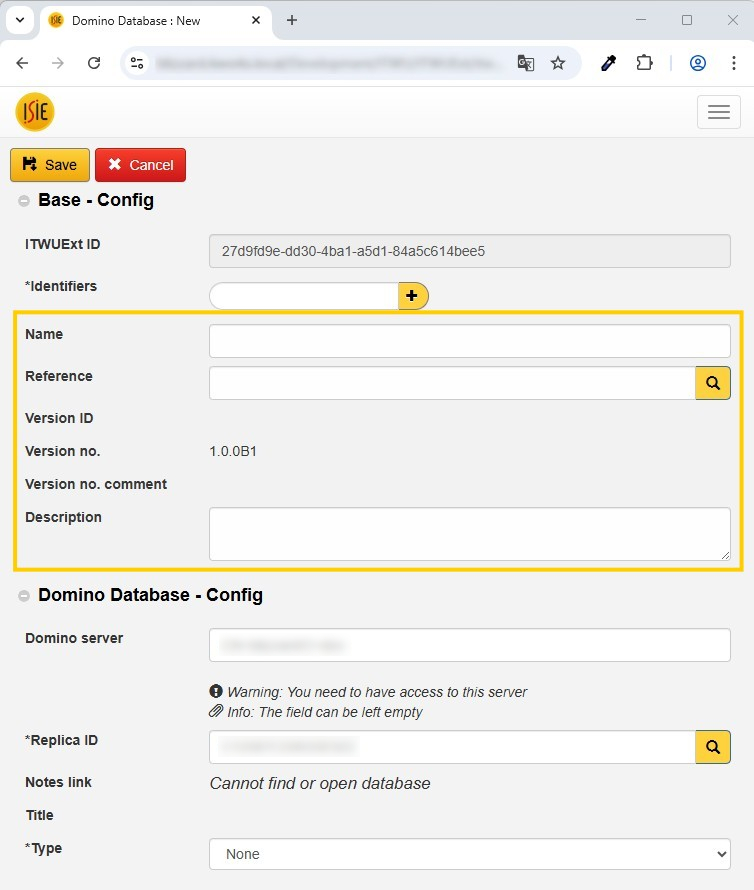Open the tab search dropdown

[x=20, y=20]
